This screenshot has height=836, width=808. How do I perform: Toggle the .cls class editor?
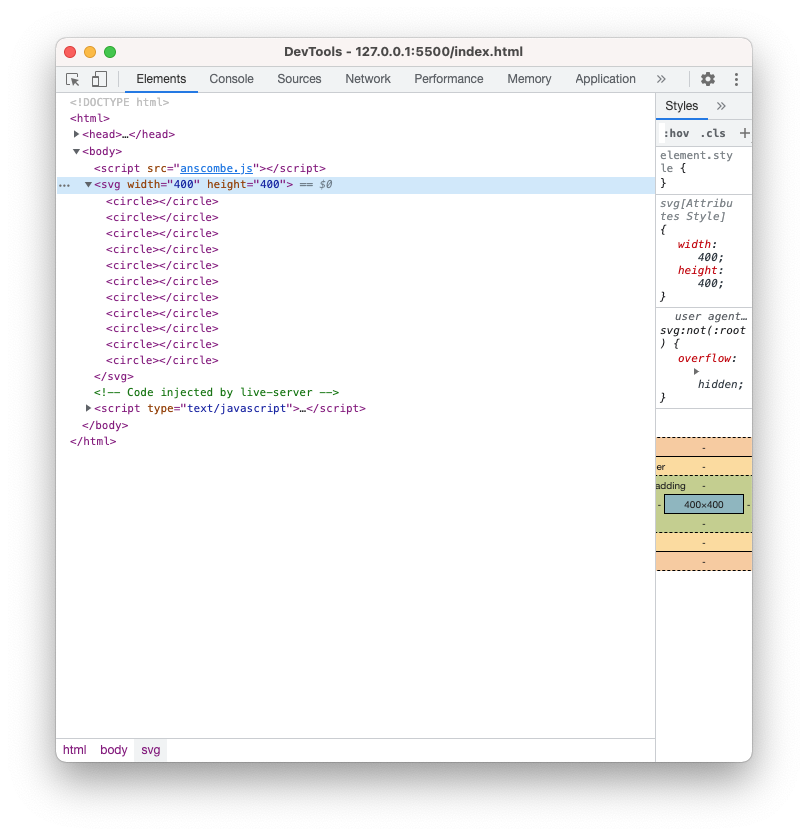pos(713,133)
